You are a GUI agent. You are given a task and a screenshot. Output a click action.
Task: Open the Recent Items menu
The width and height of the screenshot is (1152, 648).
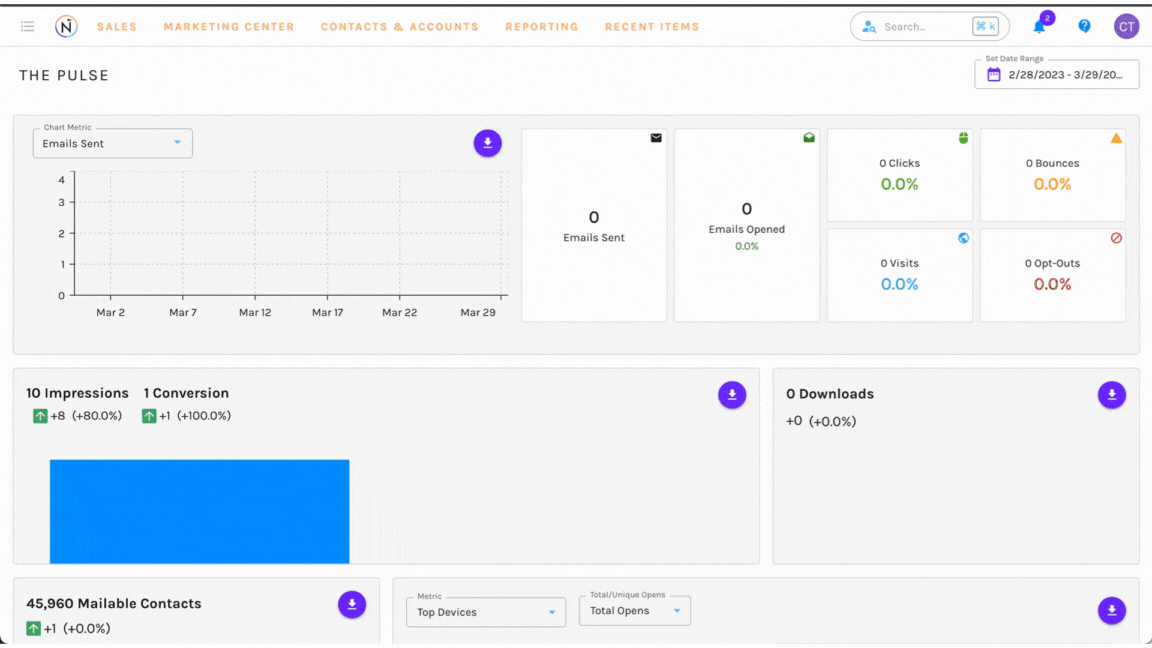click(x=652, y=26)
